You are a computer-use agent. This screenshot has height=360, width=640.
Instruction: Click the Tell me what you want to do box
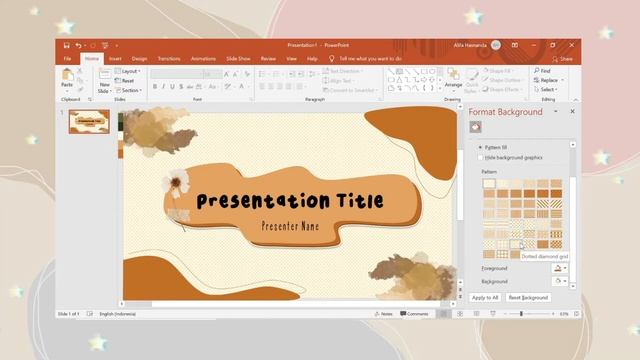(370, 59)
